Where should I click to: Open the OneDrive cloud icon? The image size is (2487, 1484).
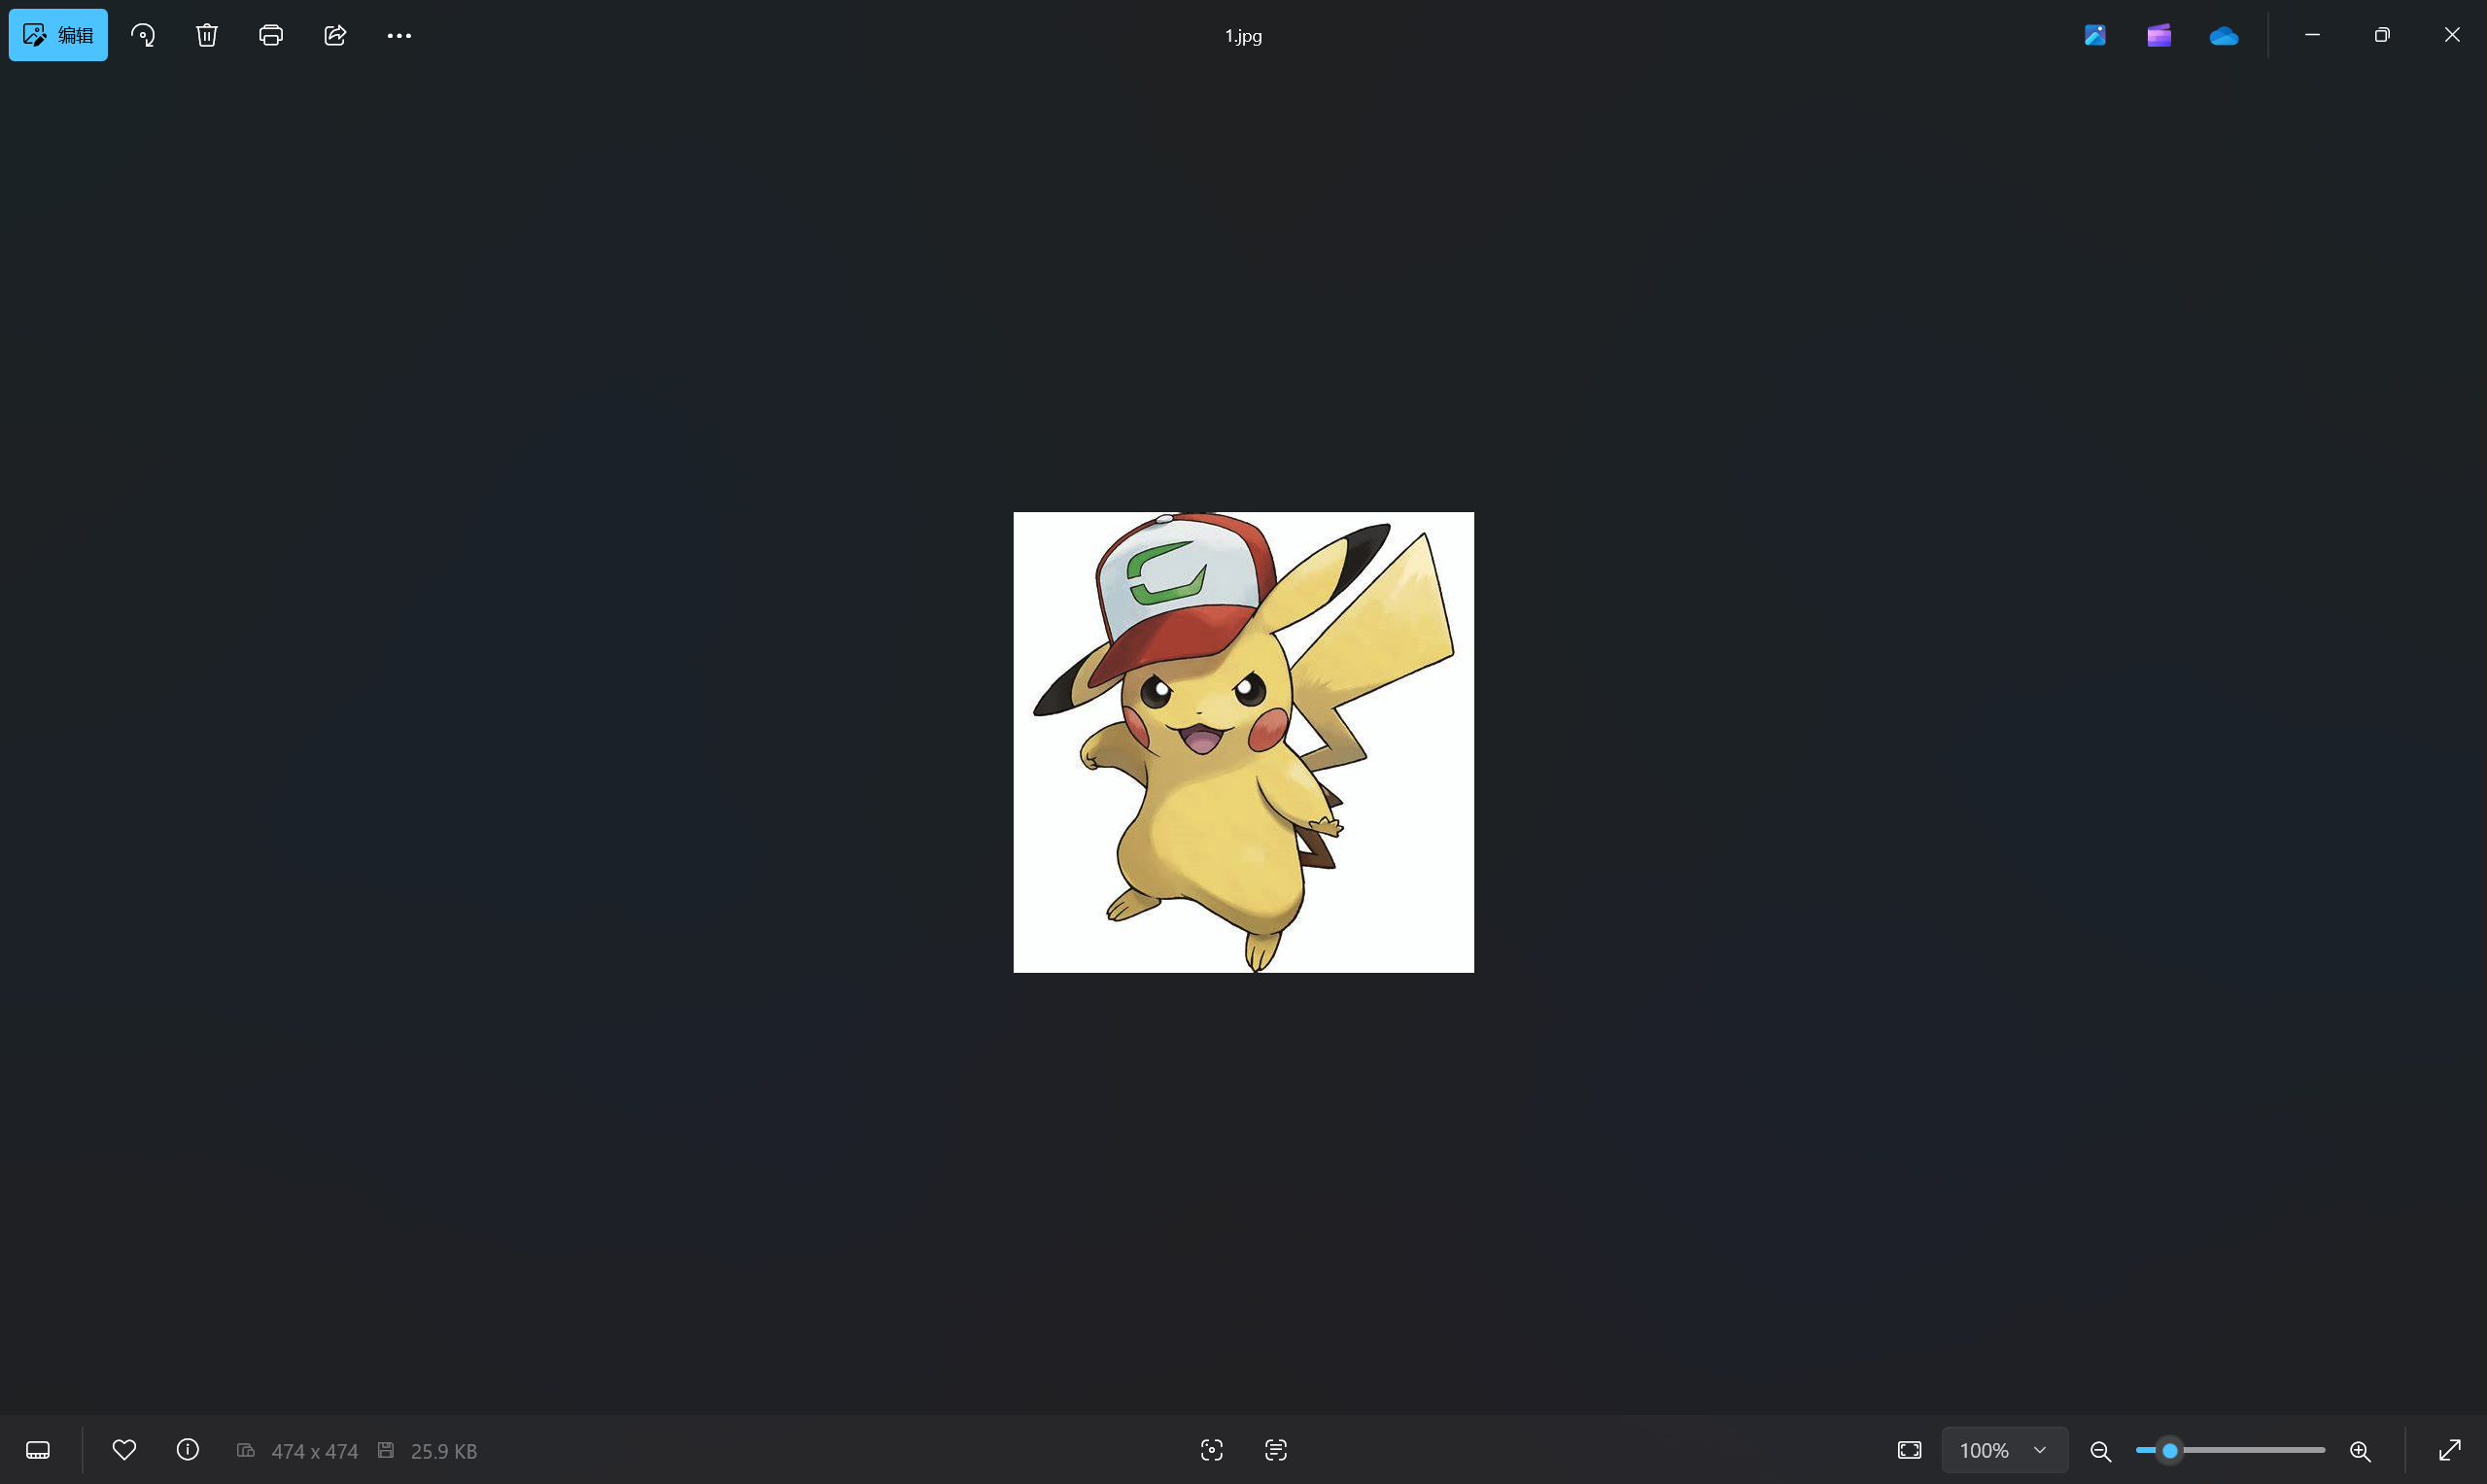coord(2223,35)
